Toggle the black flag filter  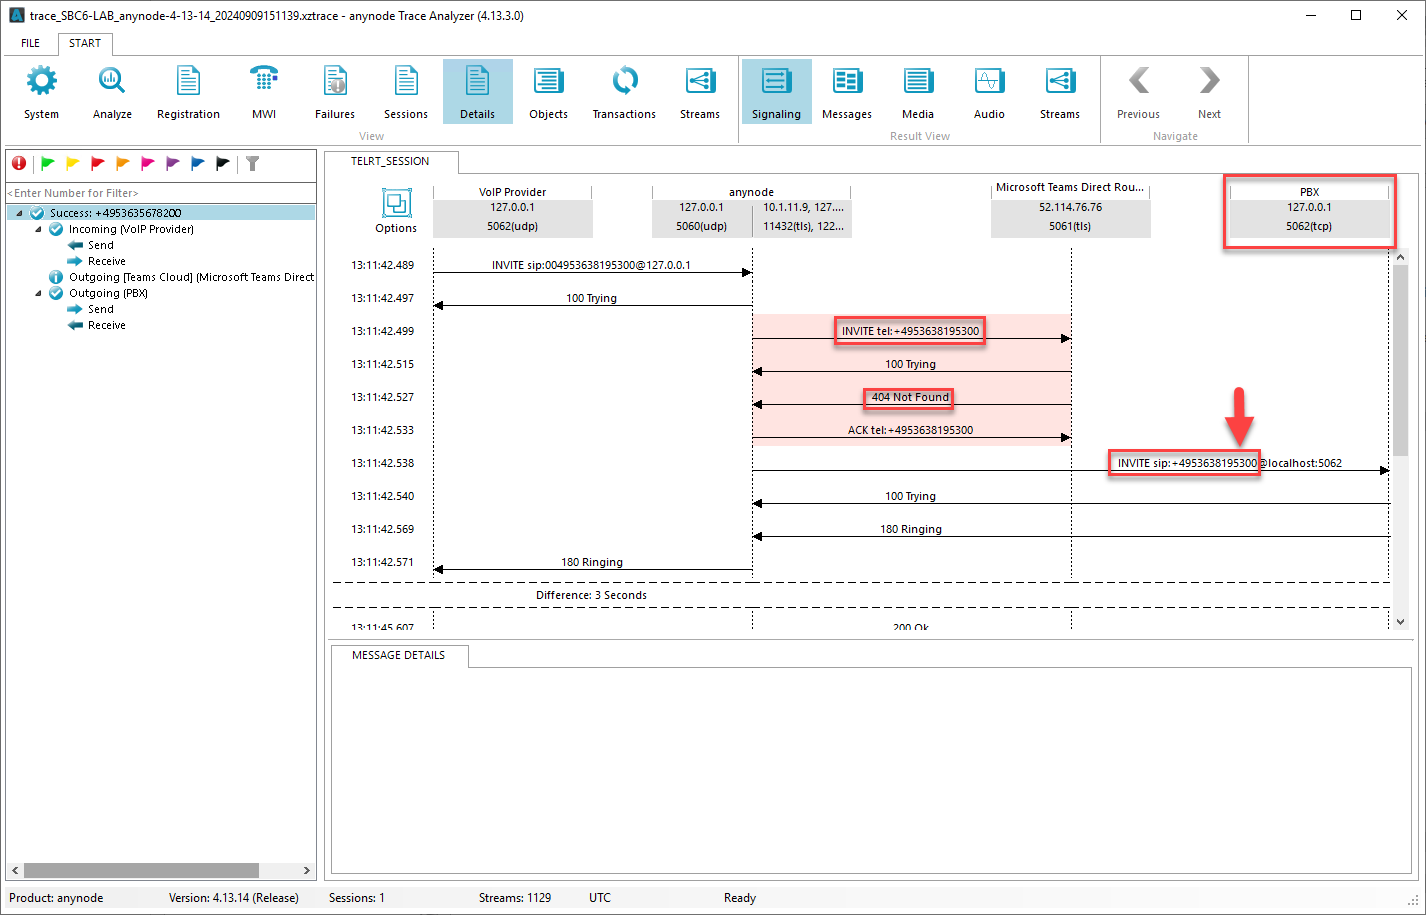coord(223,163)
